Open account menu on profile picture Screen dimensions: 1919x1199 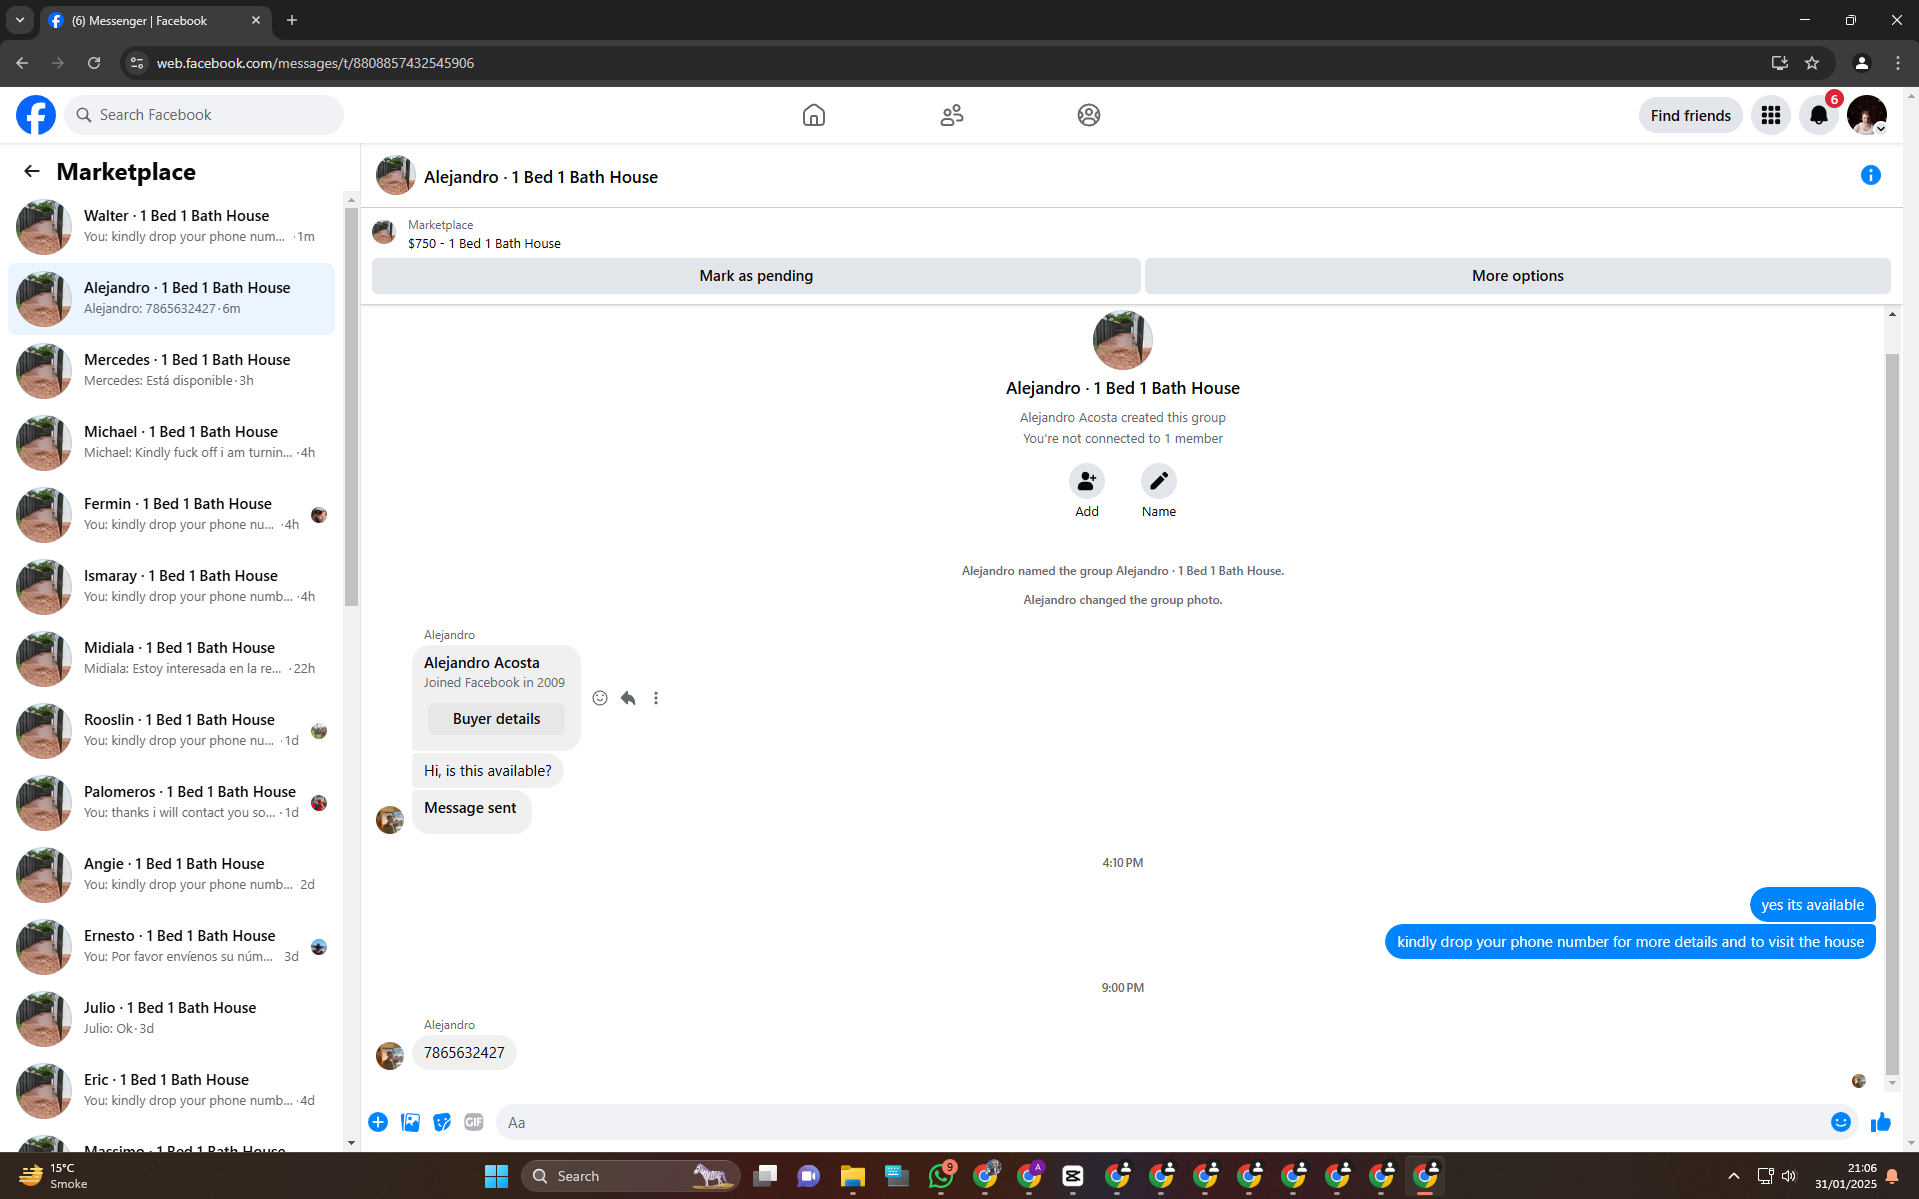point(1867,115)
